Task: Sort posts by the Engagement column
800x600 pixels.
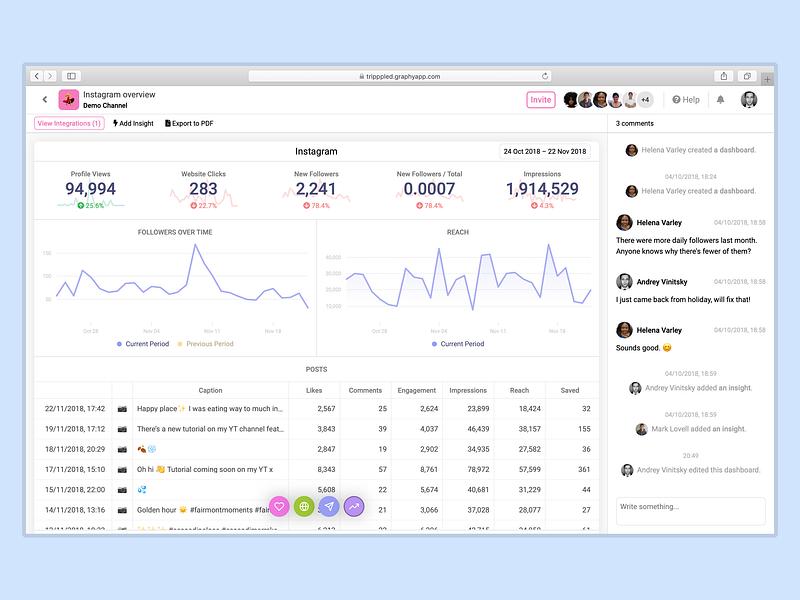Action: (417, 390)
